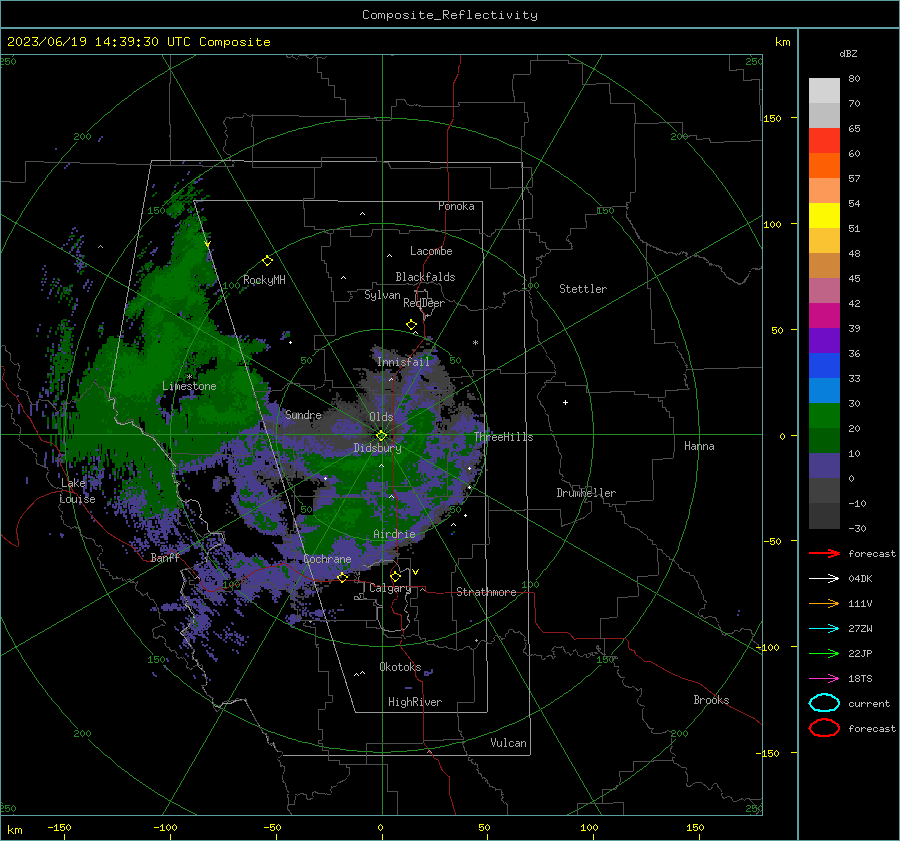This screenshot has width=900, height=841.
Task: Click the Lake Louise label
Action: (77, 491)
